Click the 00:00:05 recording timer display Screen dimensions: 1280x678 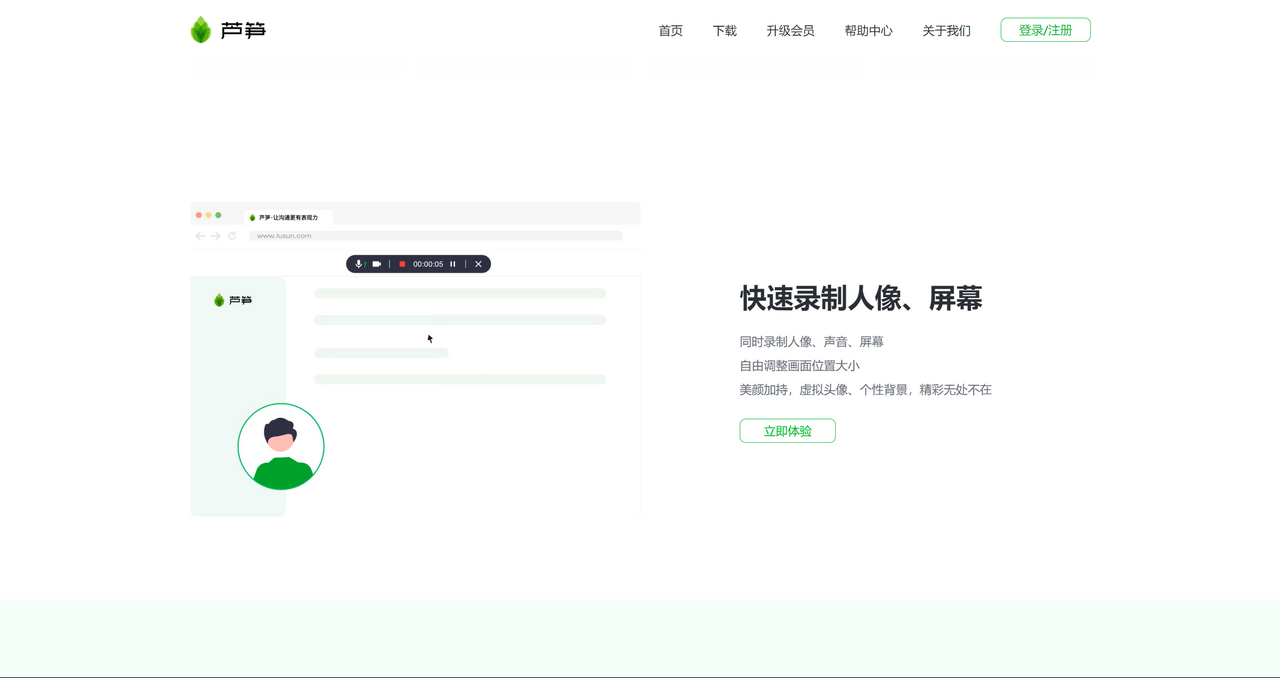(x=428, y=264)
